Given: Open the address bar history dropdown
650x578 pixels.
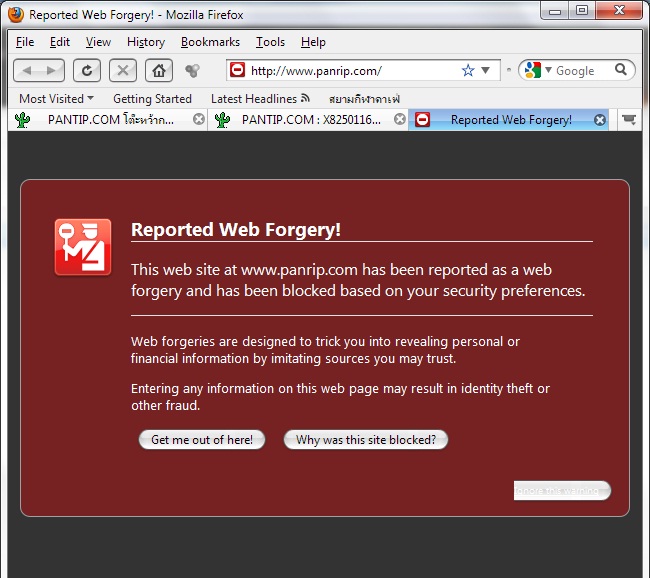Looking at the screenshot, I should 485,70.
